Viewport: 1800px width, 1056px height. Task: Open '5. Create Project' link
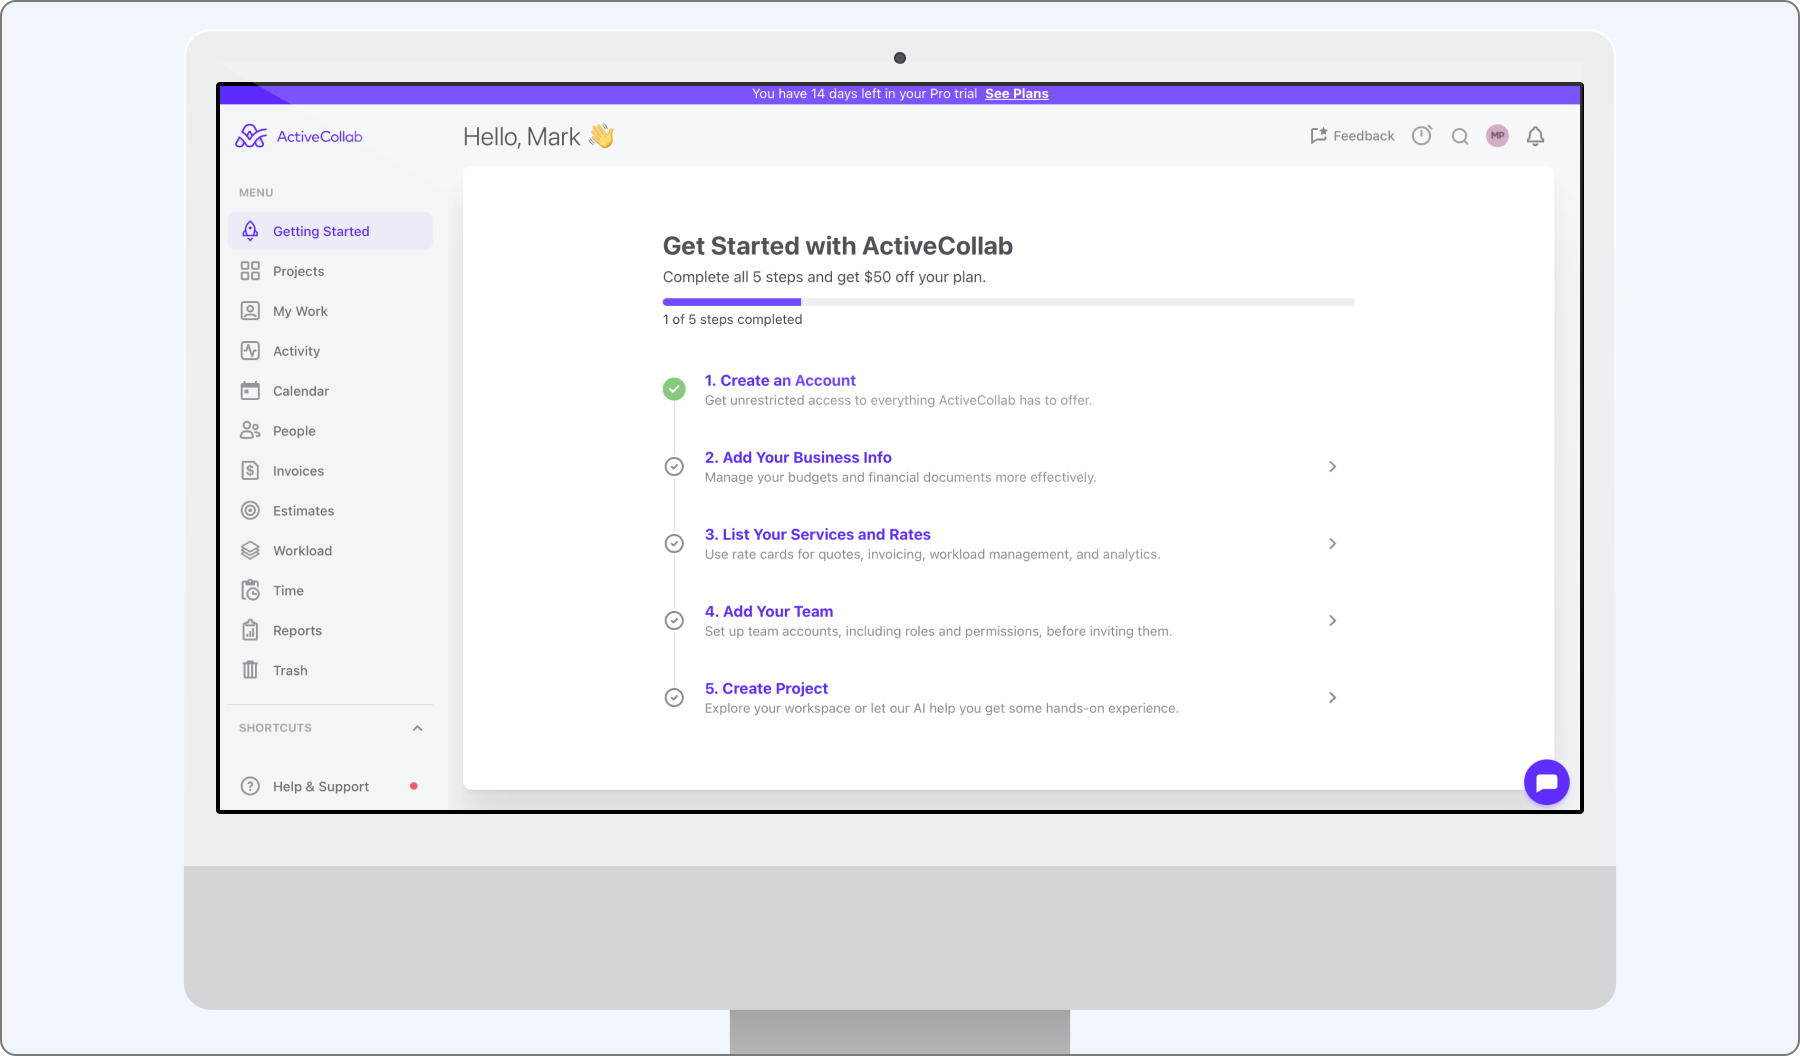click(766, 688)
